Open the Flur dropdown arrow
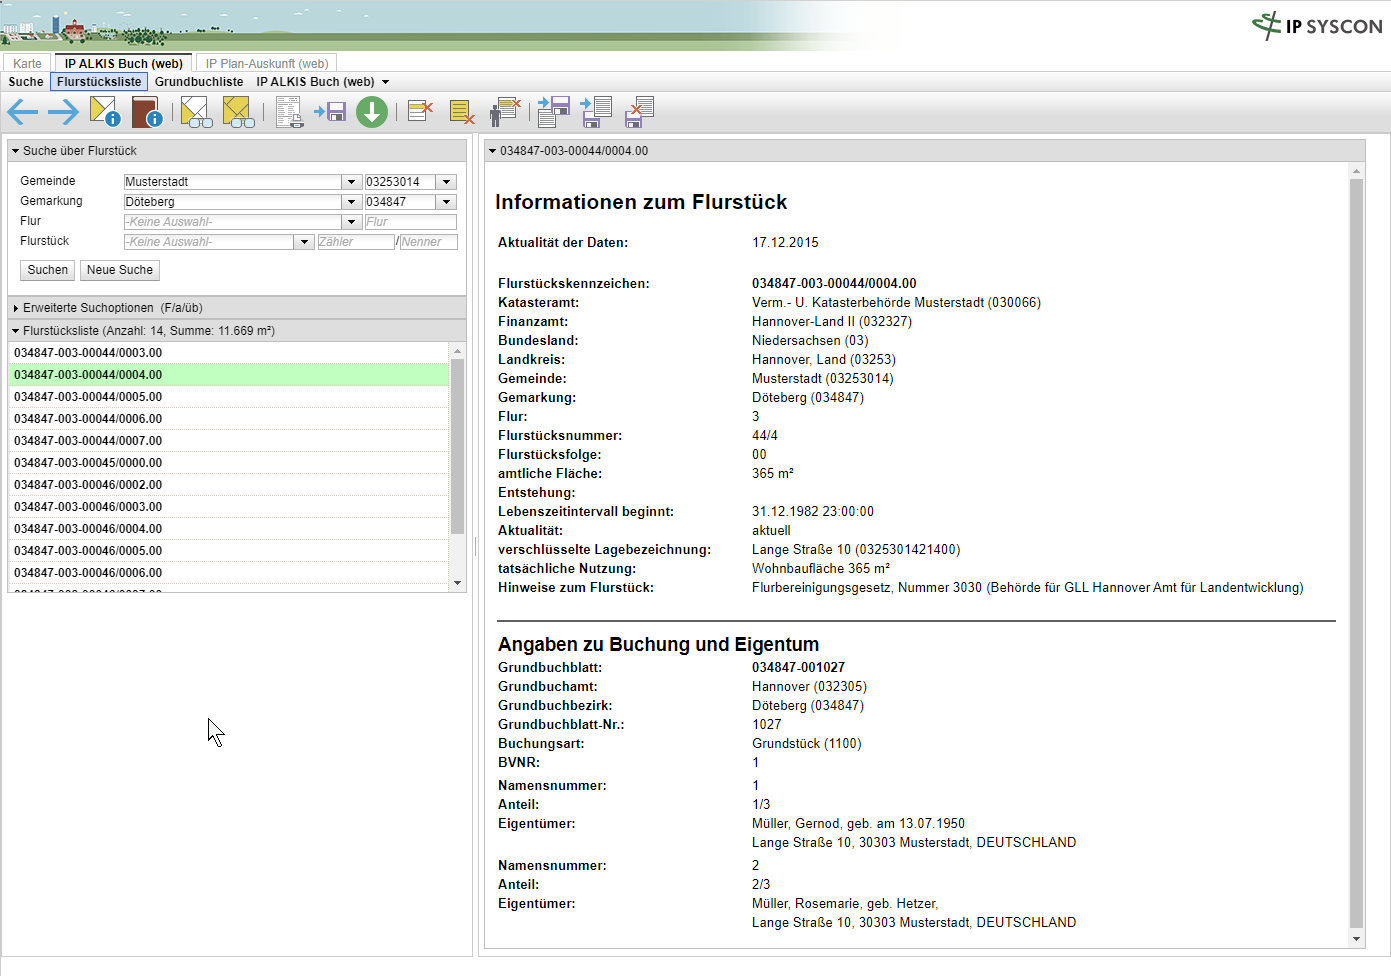Viewport: 1391px width, 976px height. point(351,222)
